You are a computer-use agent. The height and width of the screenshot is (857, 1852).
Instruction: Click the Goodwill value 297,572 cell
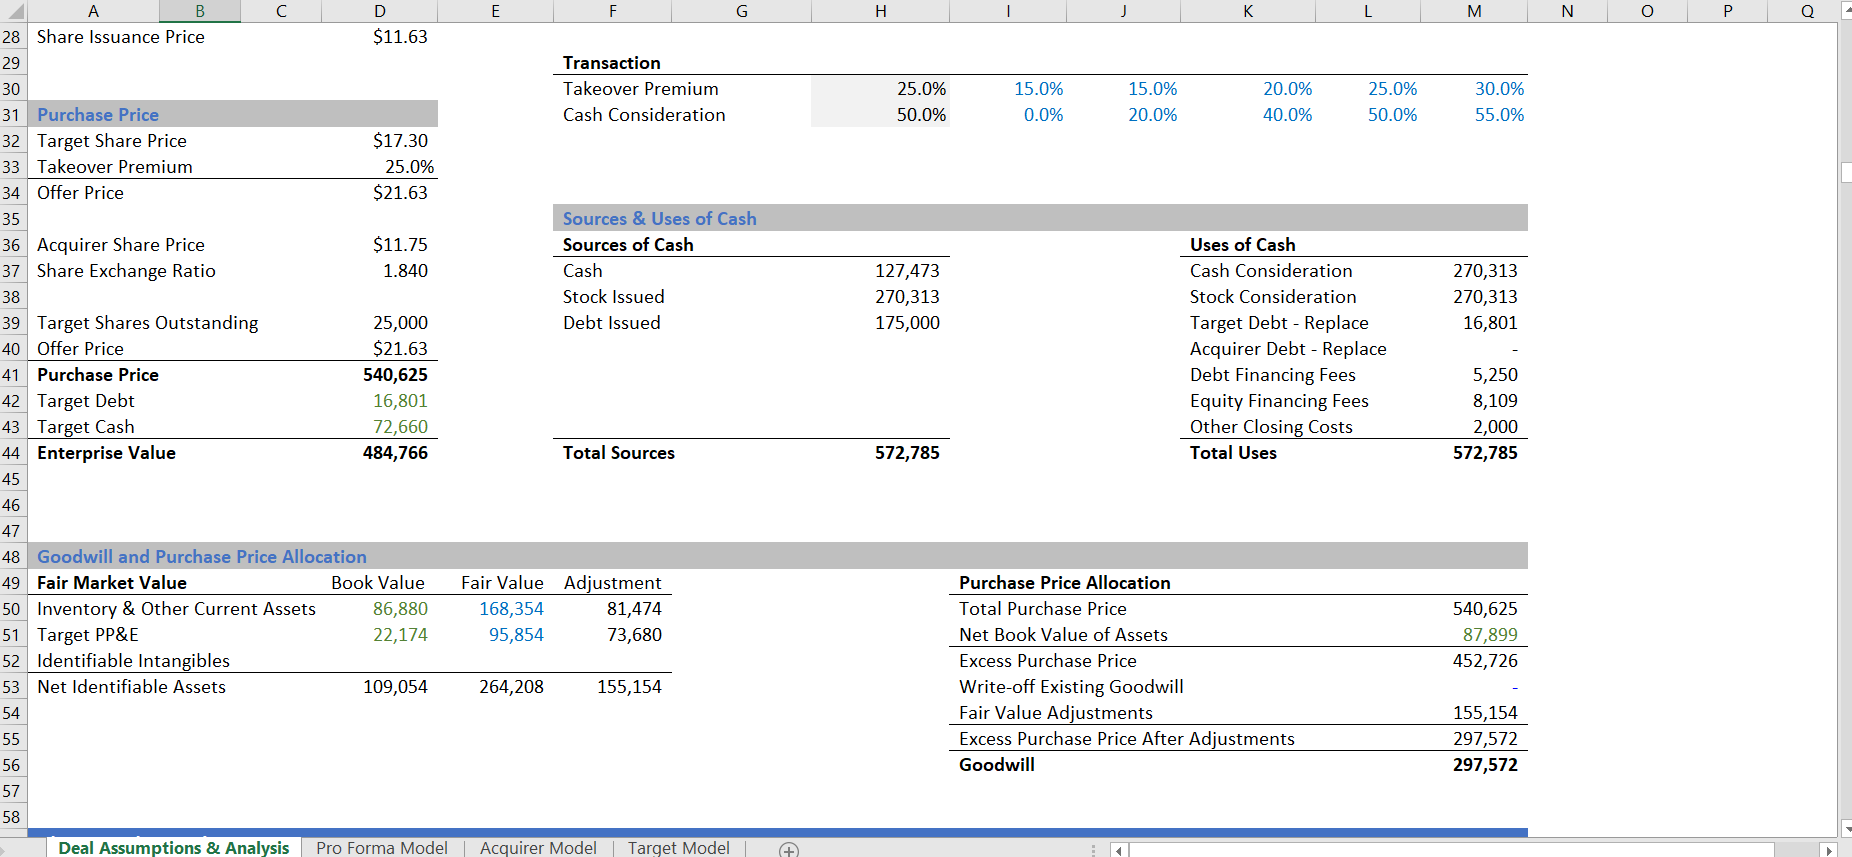(x=1484, y=765)
